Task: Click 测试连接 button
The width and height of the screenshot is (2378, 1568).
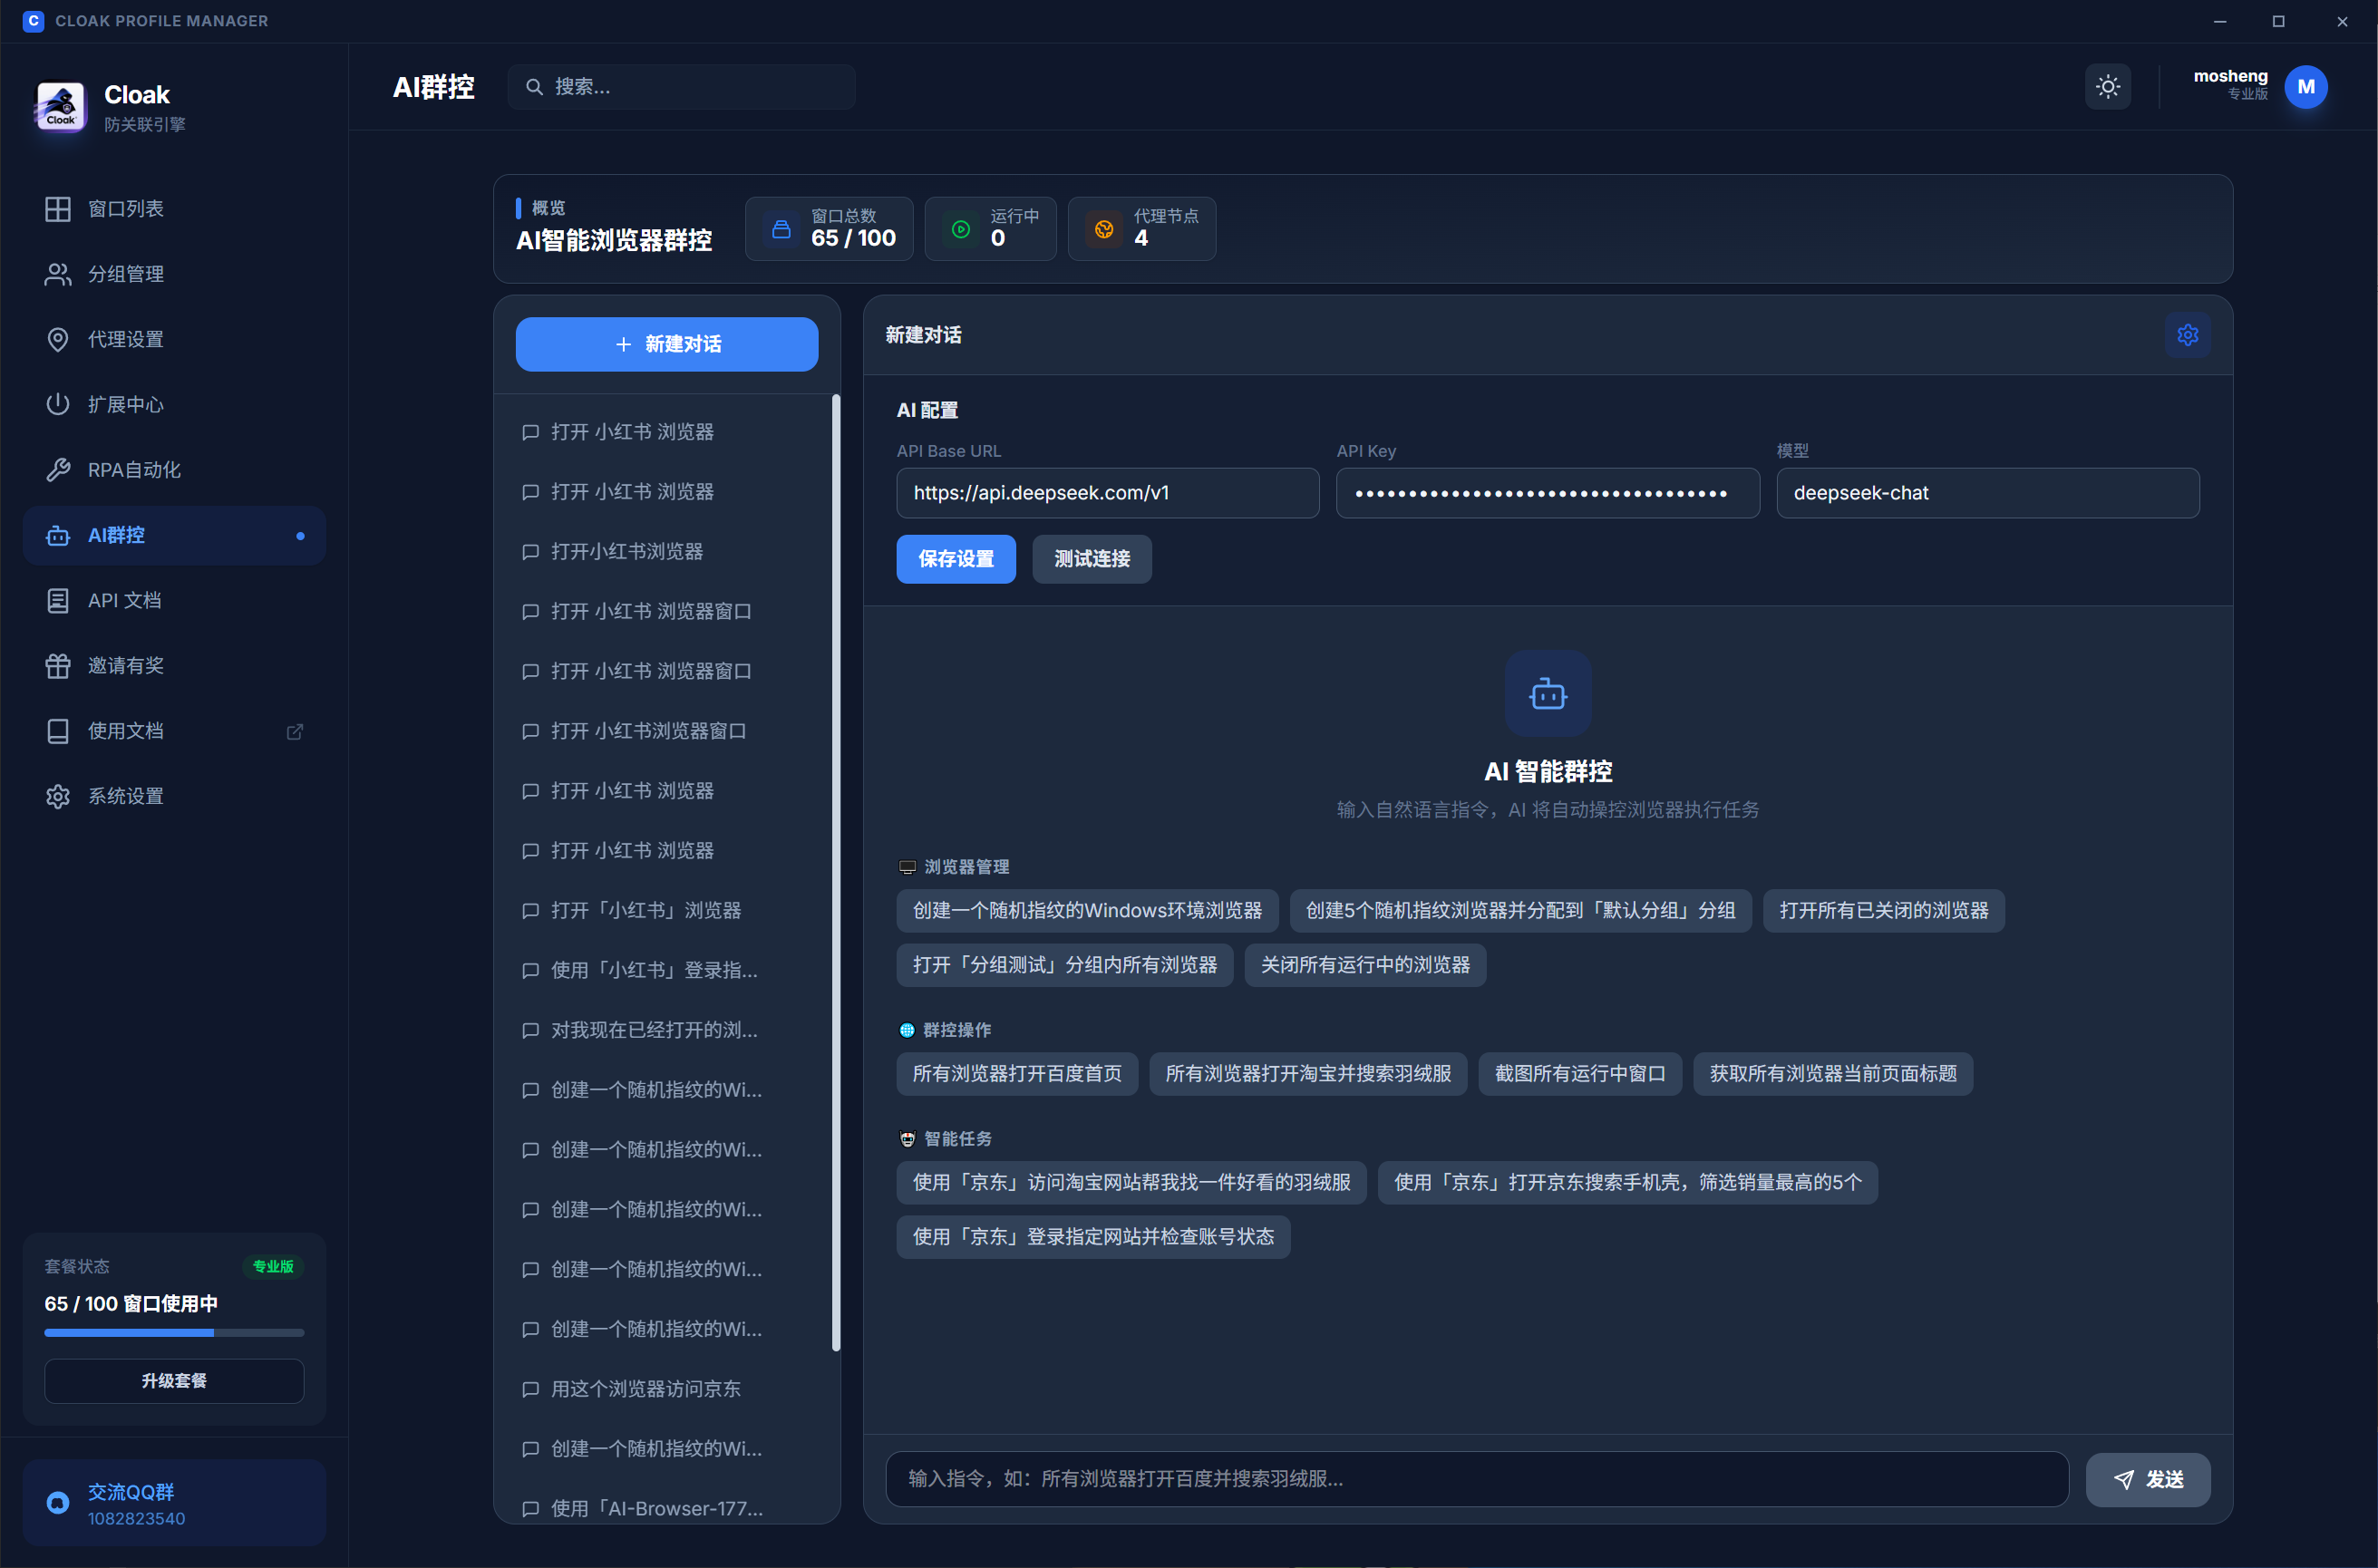Action: [x=1091, y=559]
